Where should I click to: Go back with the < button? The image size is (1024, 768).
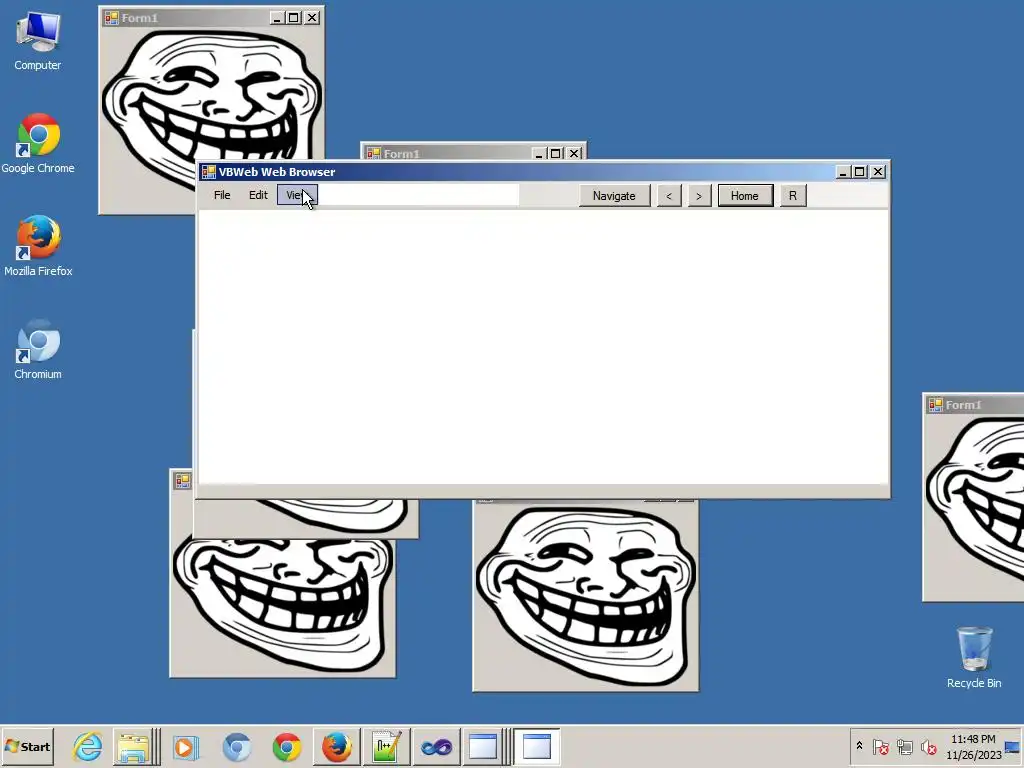coord(669,196)
